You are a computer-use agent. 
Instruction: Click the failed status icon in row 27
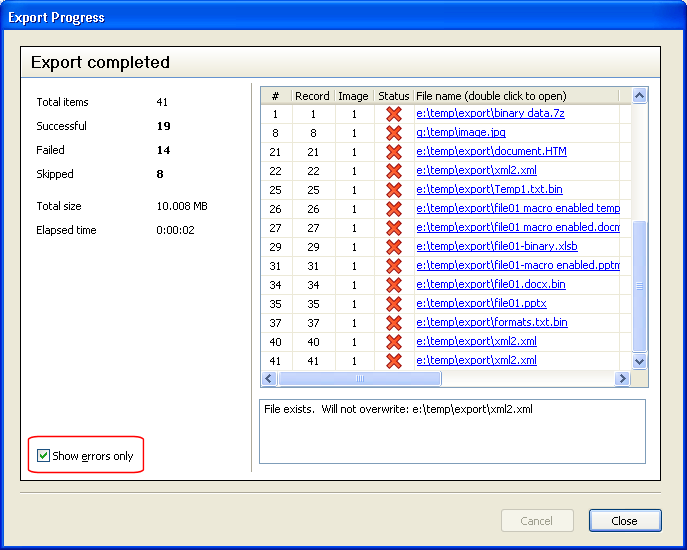point(394,228)
